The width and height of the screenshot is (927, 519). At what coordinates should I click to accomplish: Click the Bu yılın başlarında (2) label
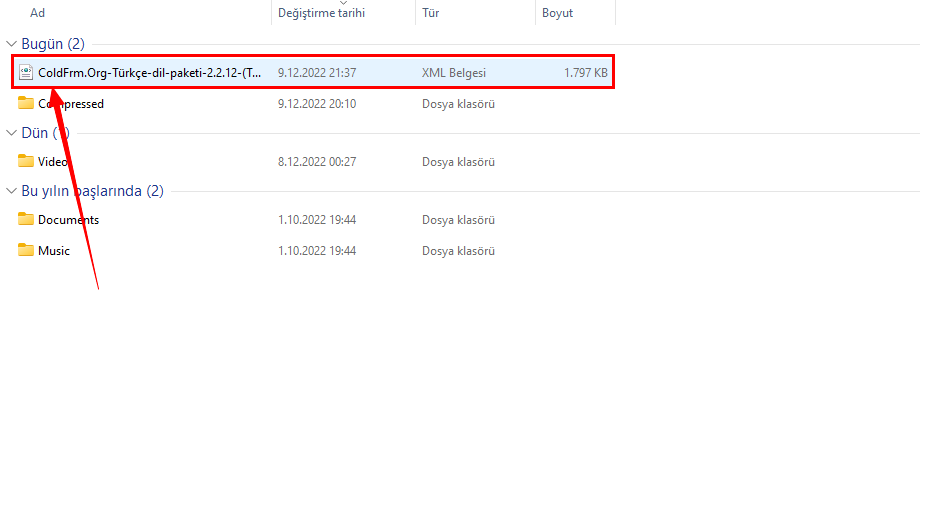92,191
